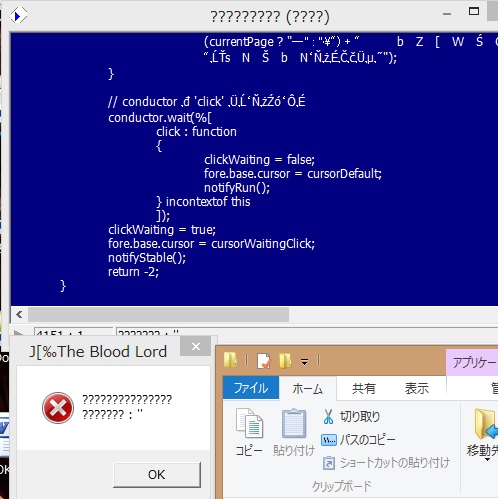Close the Blood Lord error dialog

tap(196, 347)
